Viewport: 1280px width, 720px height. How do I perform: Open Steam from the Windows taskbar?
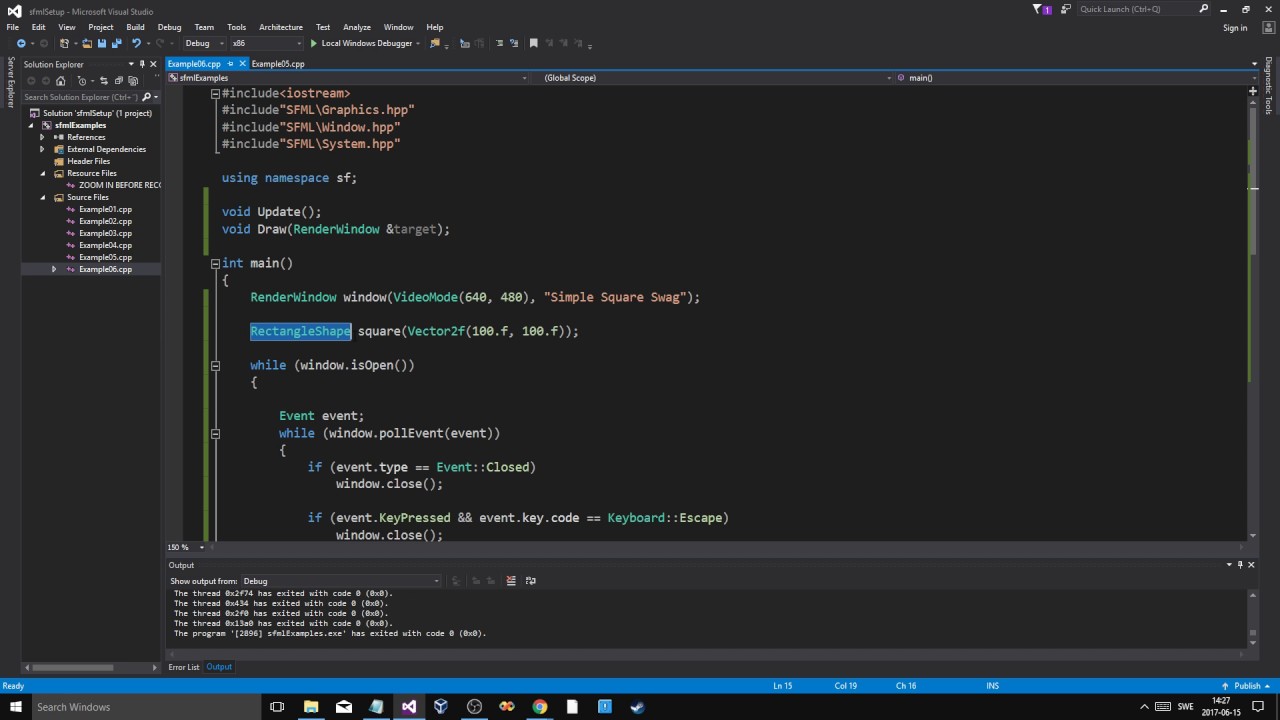(x=637, y=706)
